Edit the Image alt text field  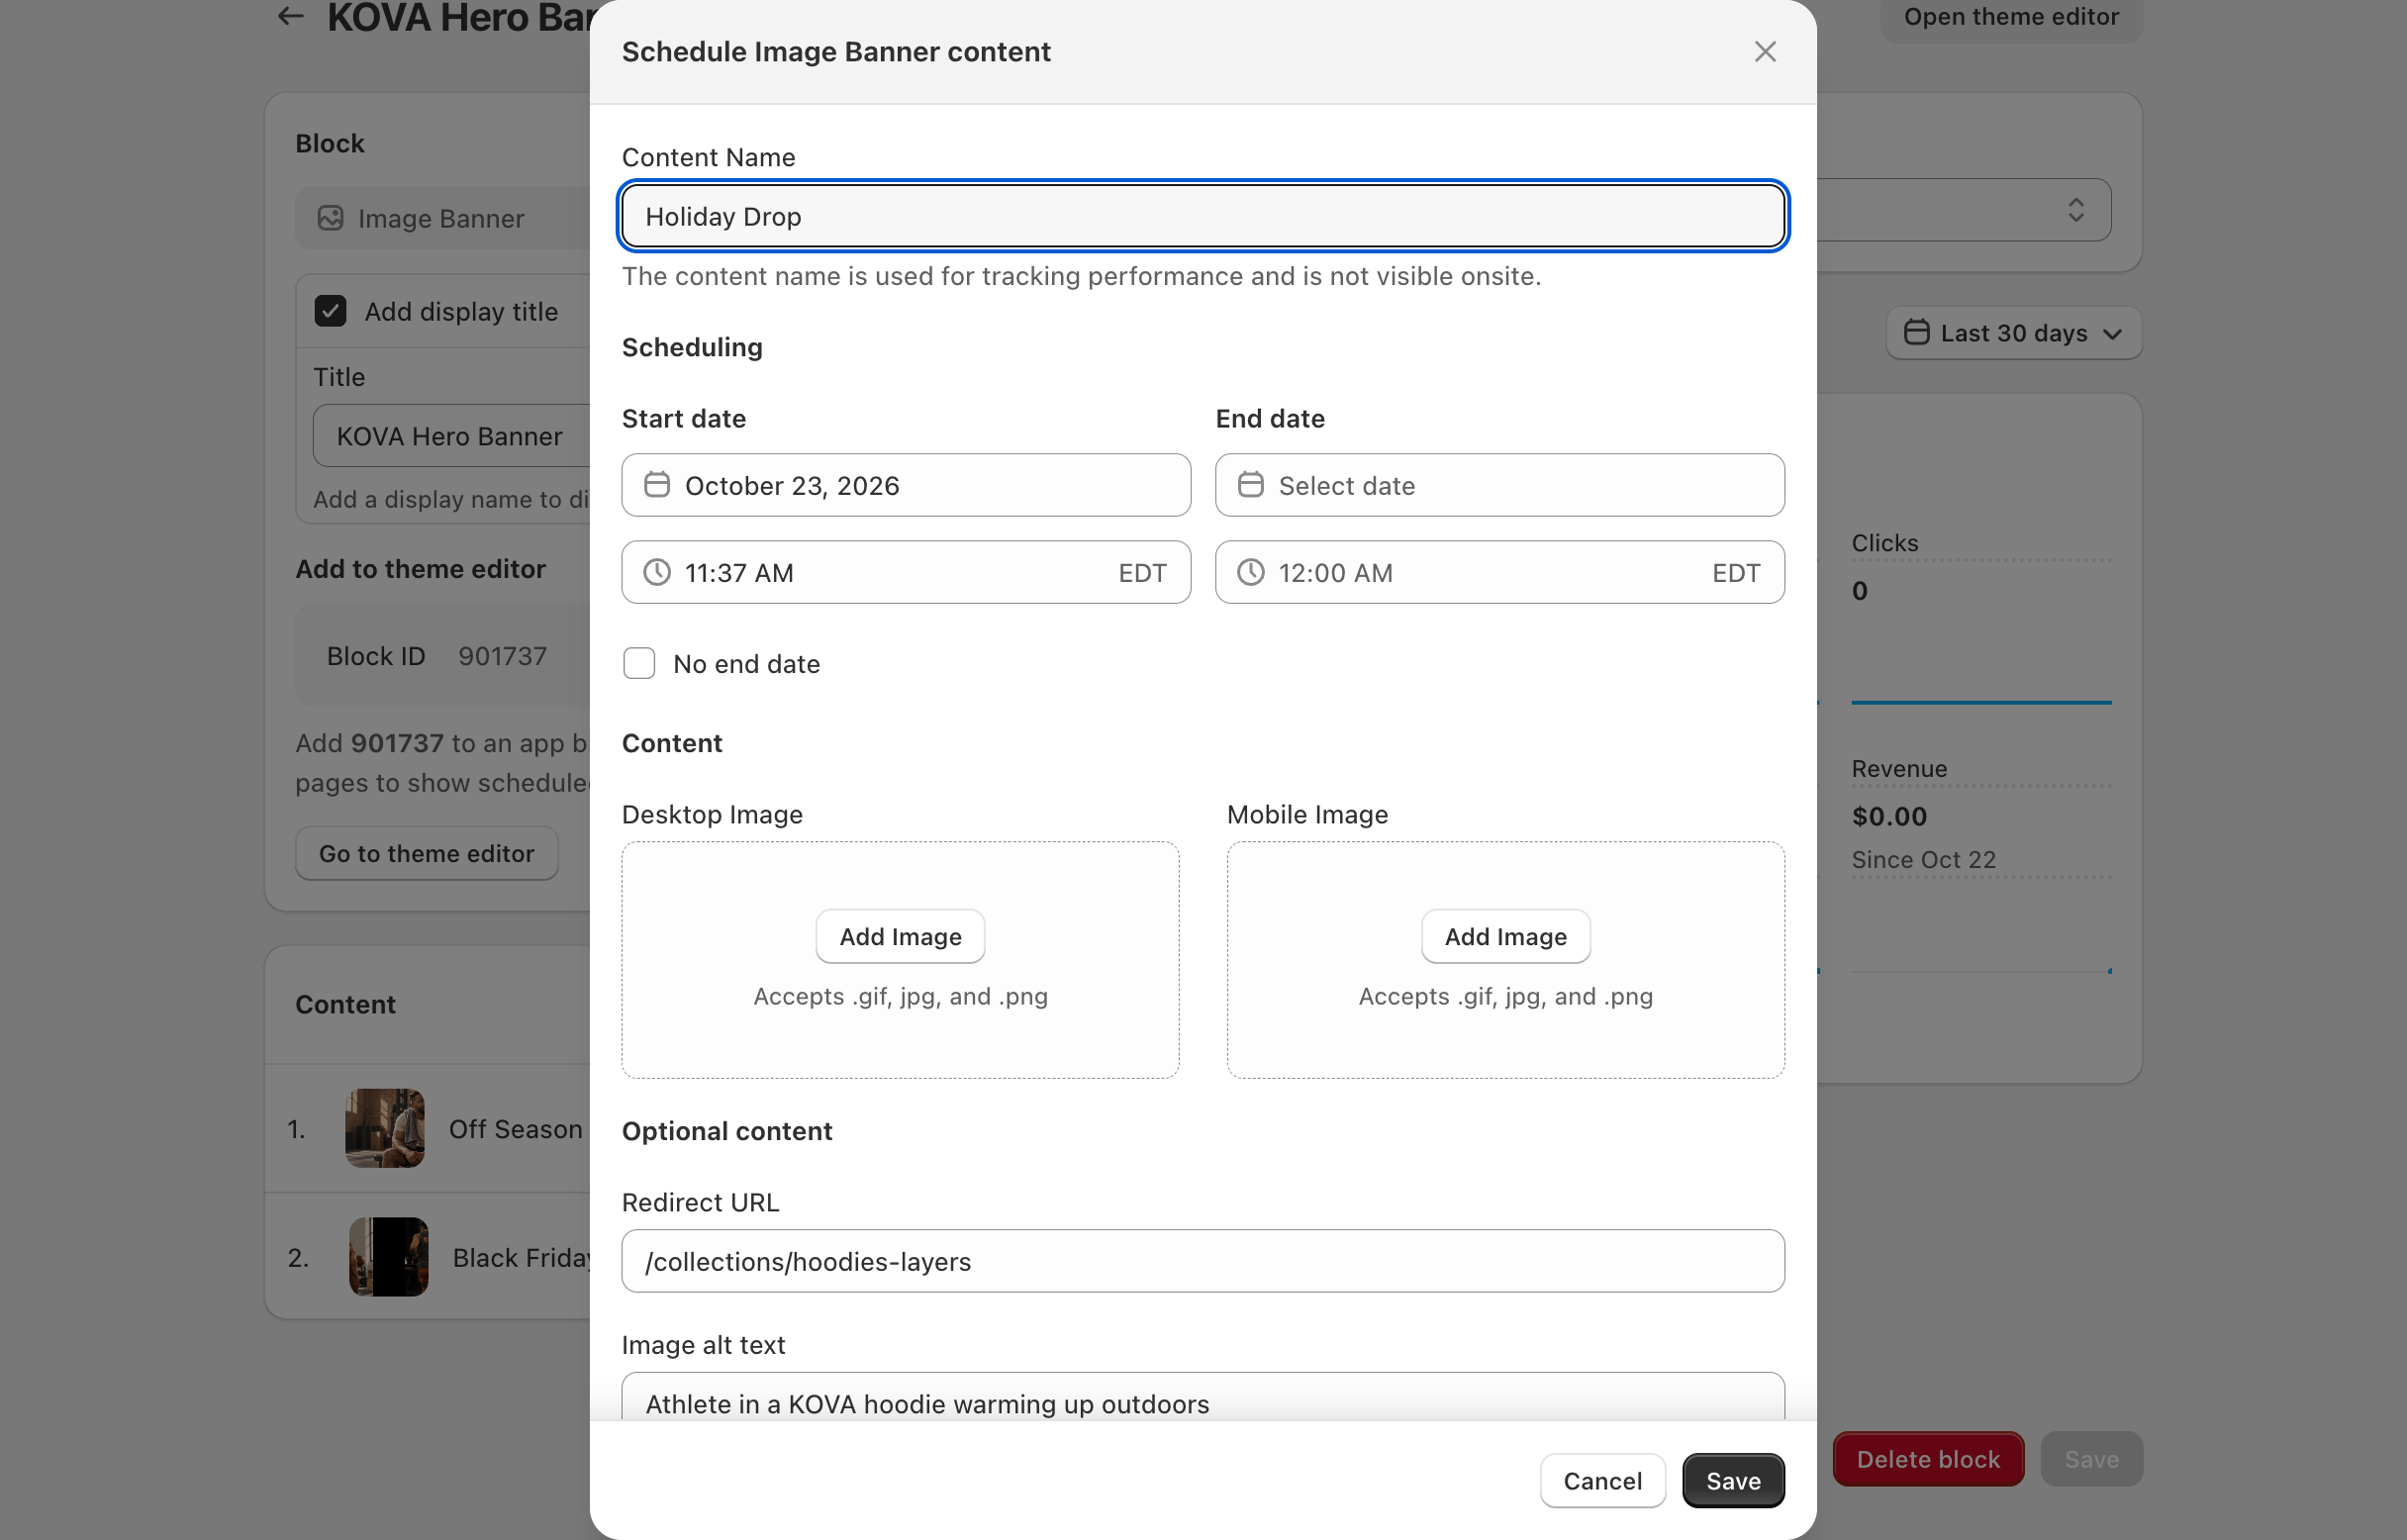tap(1203, 1397)
